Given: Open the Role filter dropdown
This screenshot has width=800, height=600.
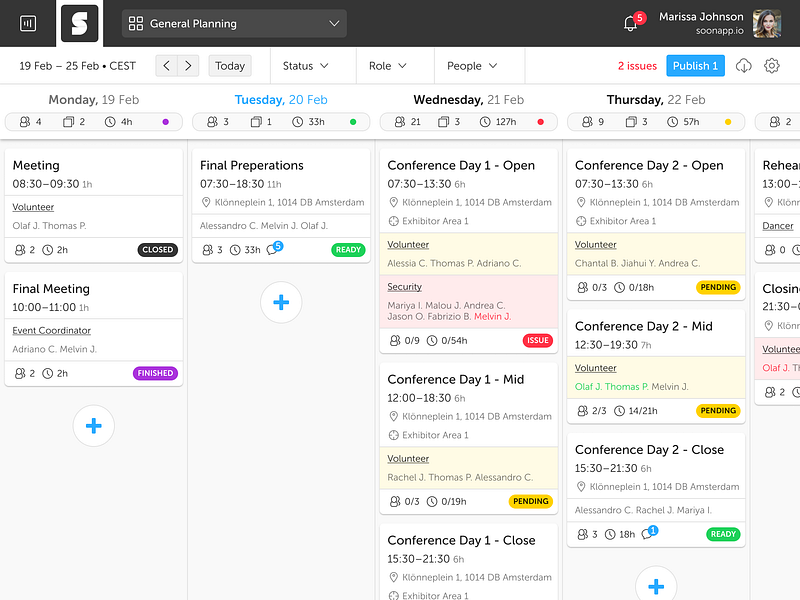Looking at the screenshot, I should click(x=388, y=66).
